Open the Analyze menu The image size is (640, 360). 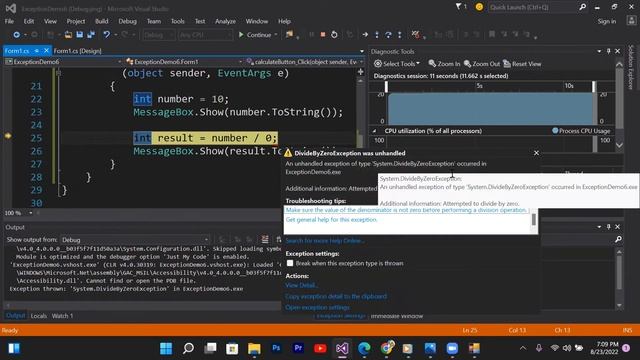coord(225,21)
